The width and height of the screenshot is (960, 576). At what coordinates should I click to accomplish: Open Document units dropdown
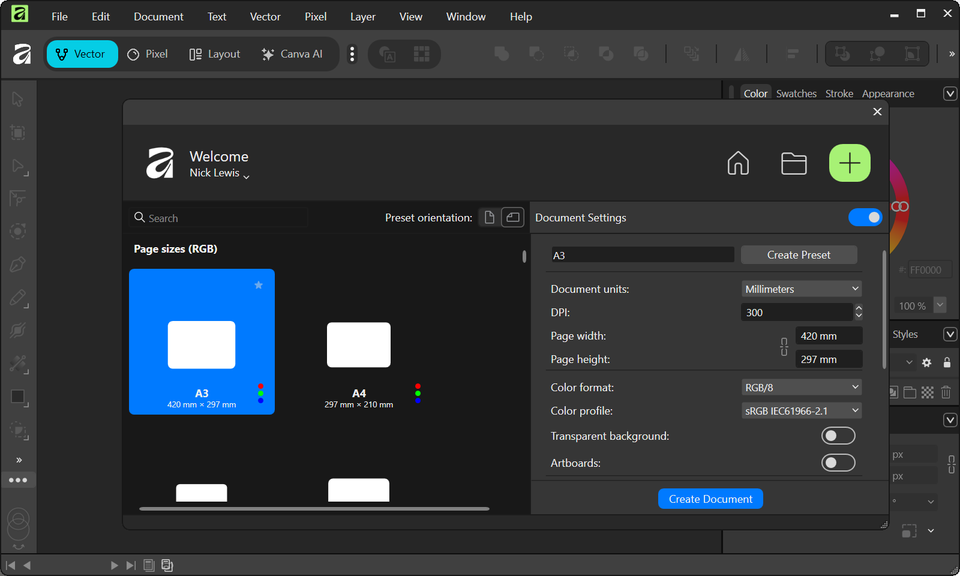(x=801, y=289)
